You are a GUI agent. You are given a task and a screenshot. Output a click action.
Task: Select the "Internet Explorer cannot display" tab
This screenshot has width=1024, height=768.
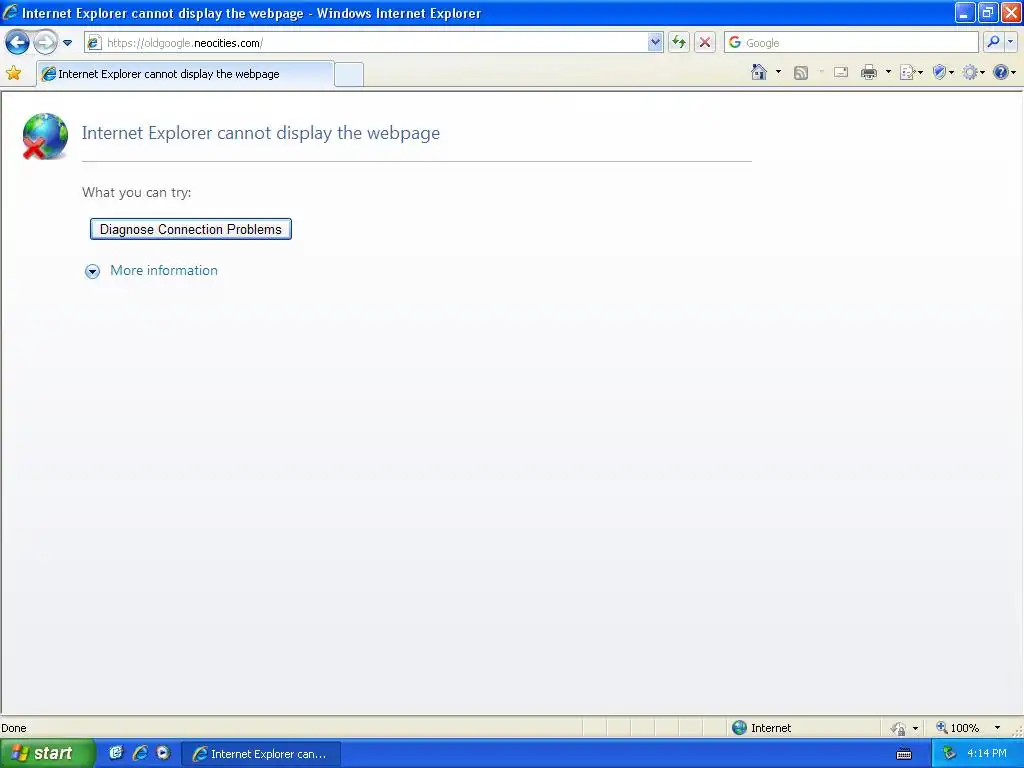[185, 74]
